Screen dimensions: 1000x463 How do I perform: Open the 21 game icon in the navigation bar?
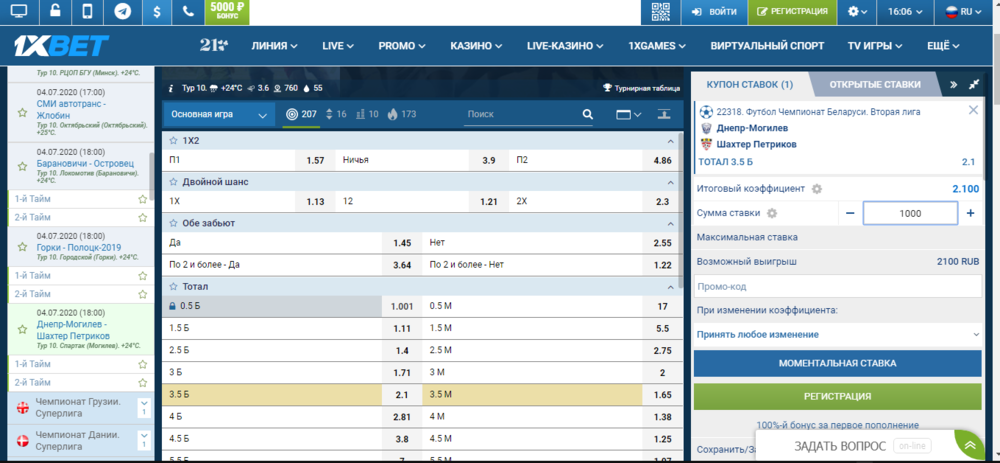(214, 46)
